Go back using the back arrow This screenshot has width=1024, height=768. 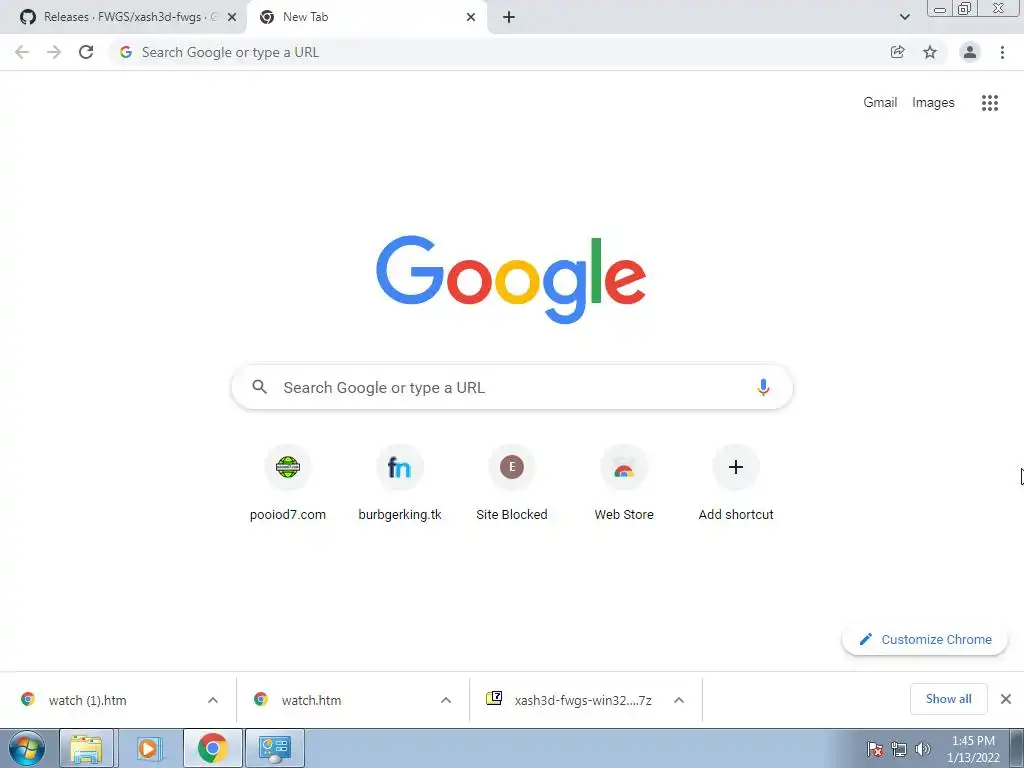pos(22,52)
